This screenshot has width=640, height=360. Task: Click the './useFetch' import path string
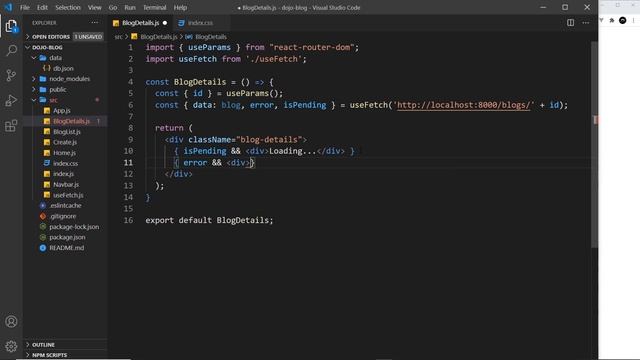[x=273, y=59]
